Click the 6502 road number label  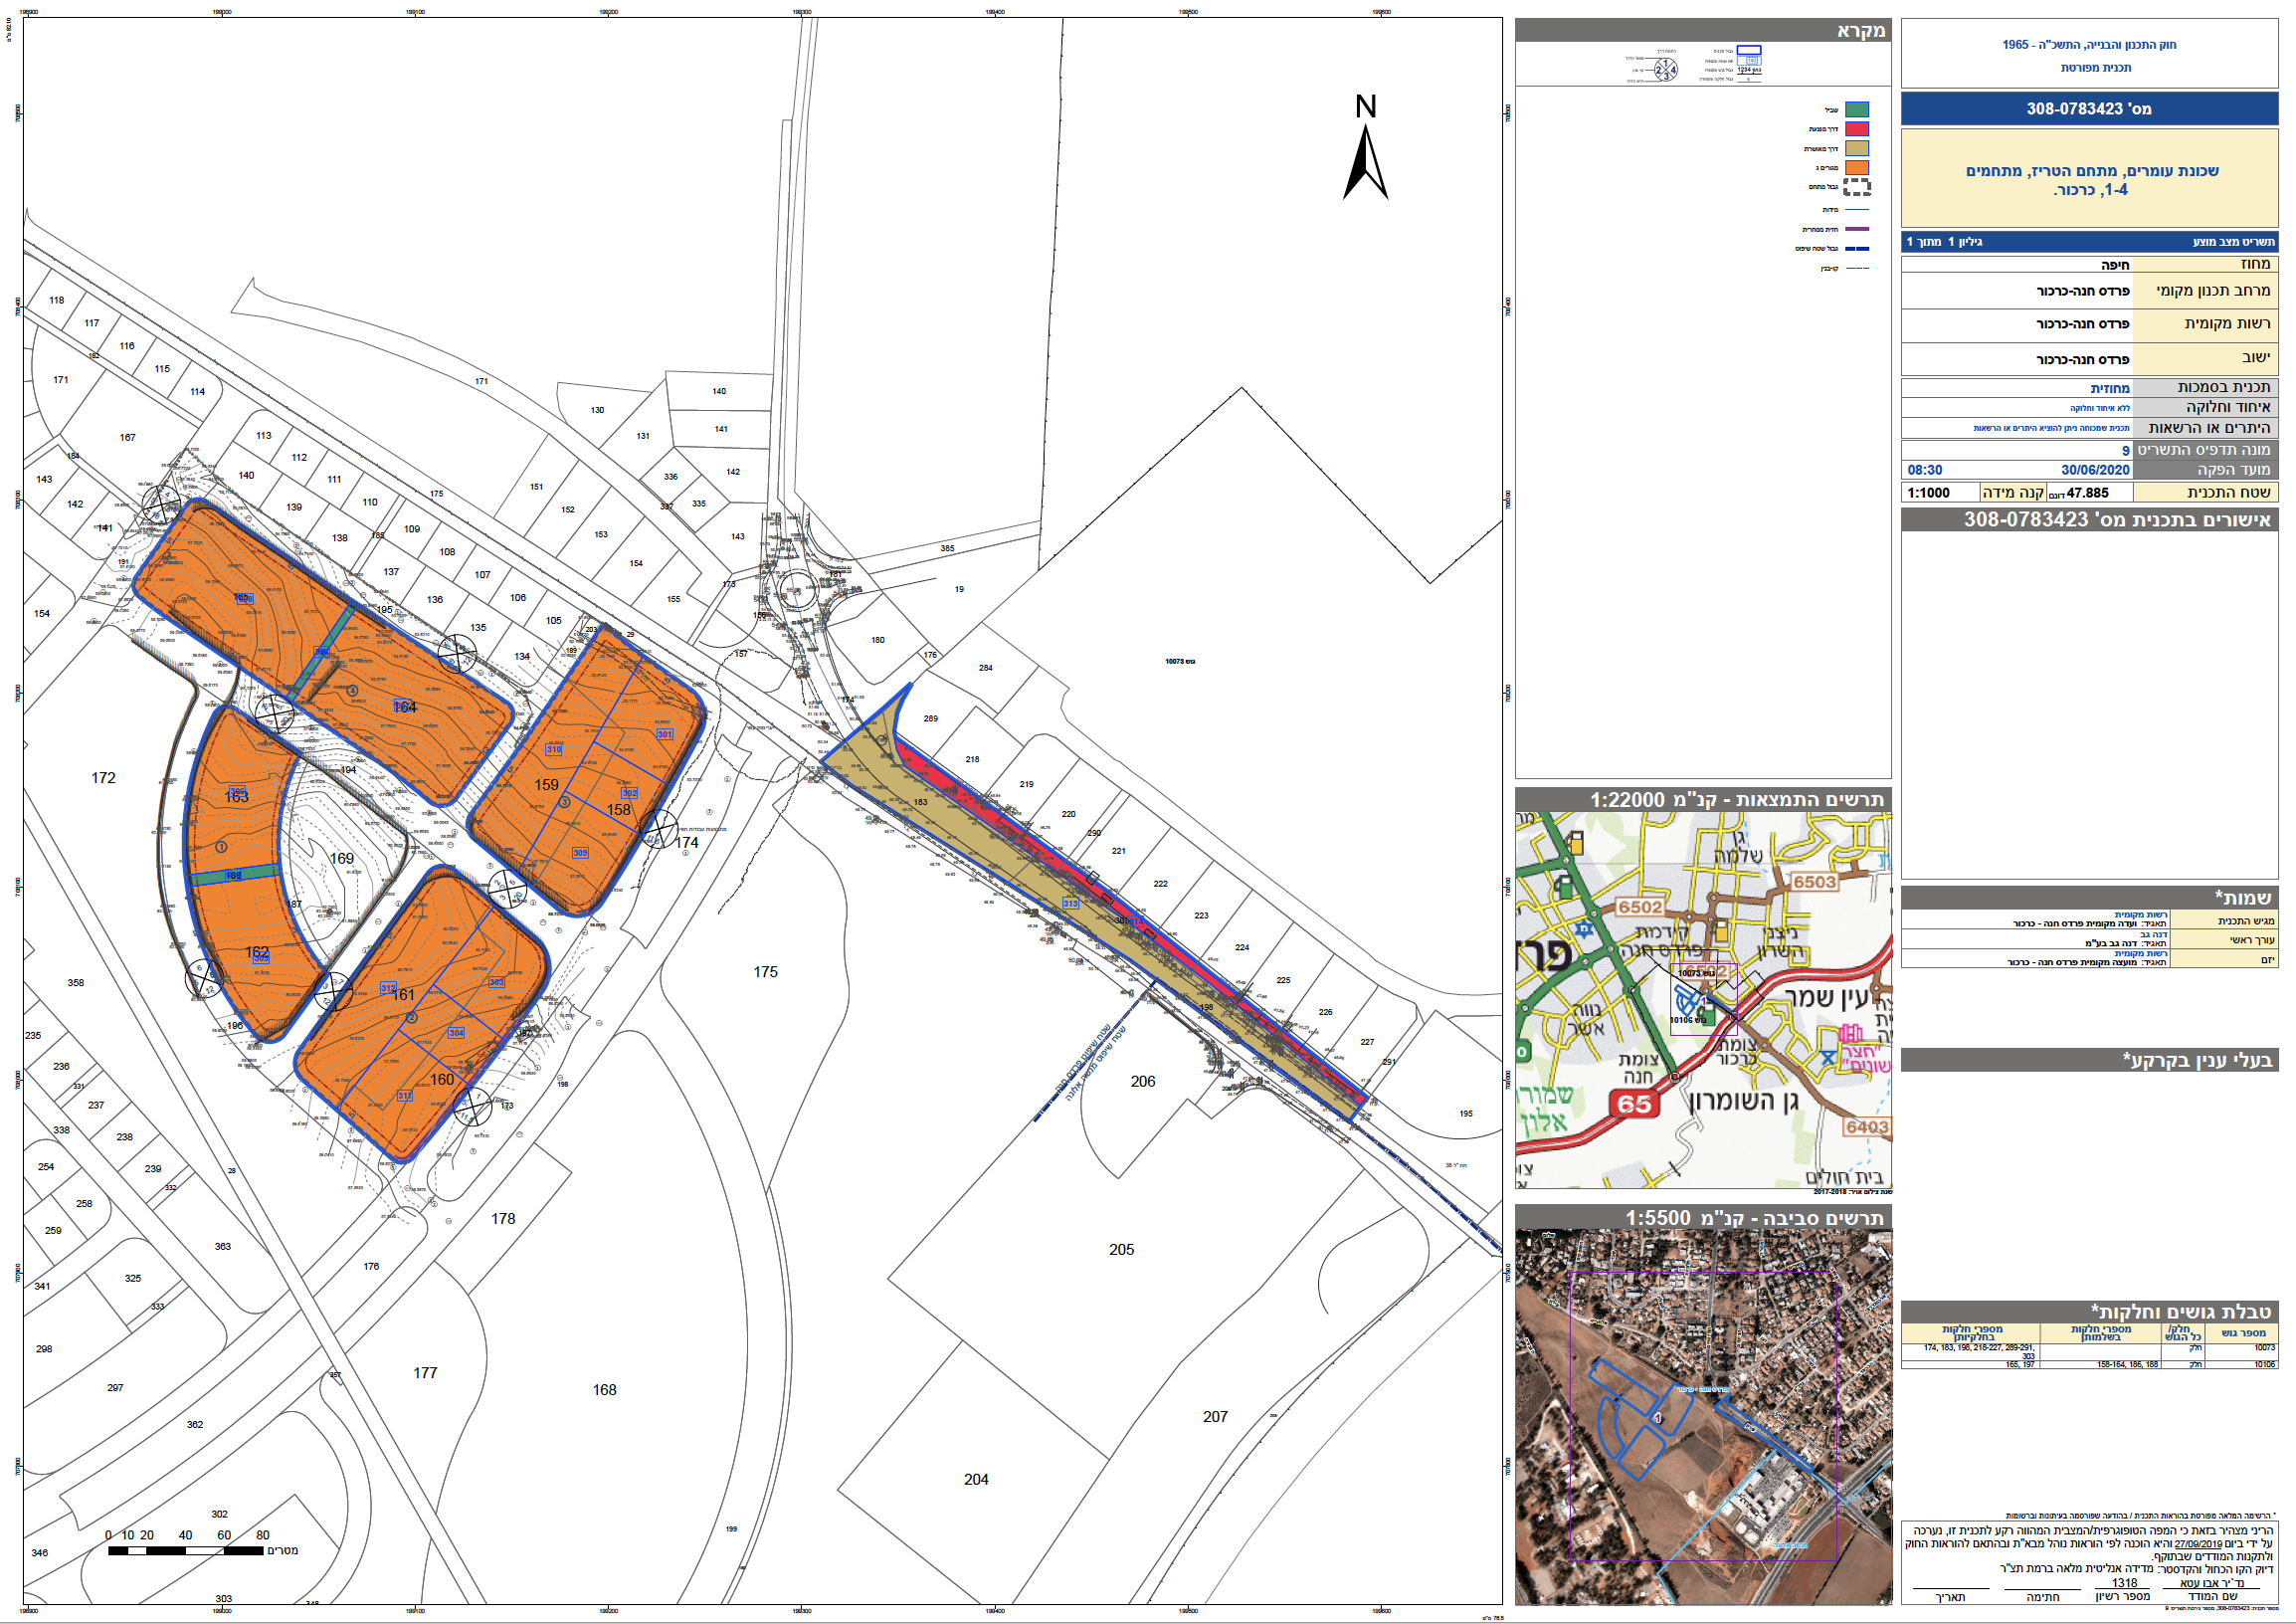click(x=1640, y=907)
